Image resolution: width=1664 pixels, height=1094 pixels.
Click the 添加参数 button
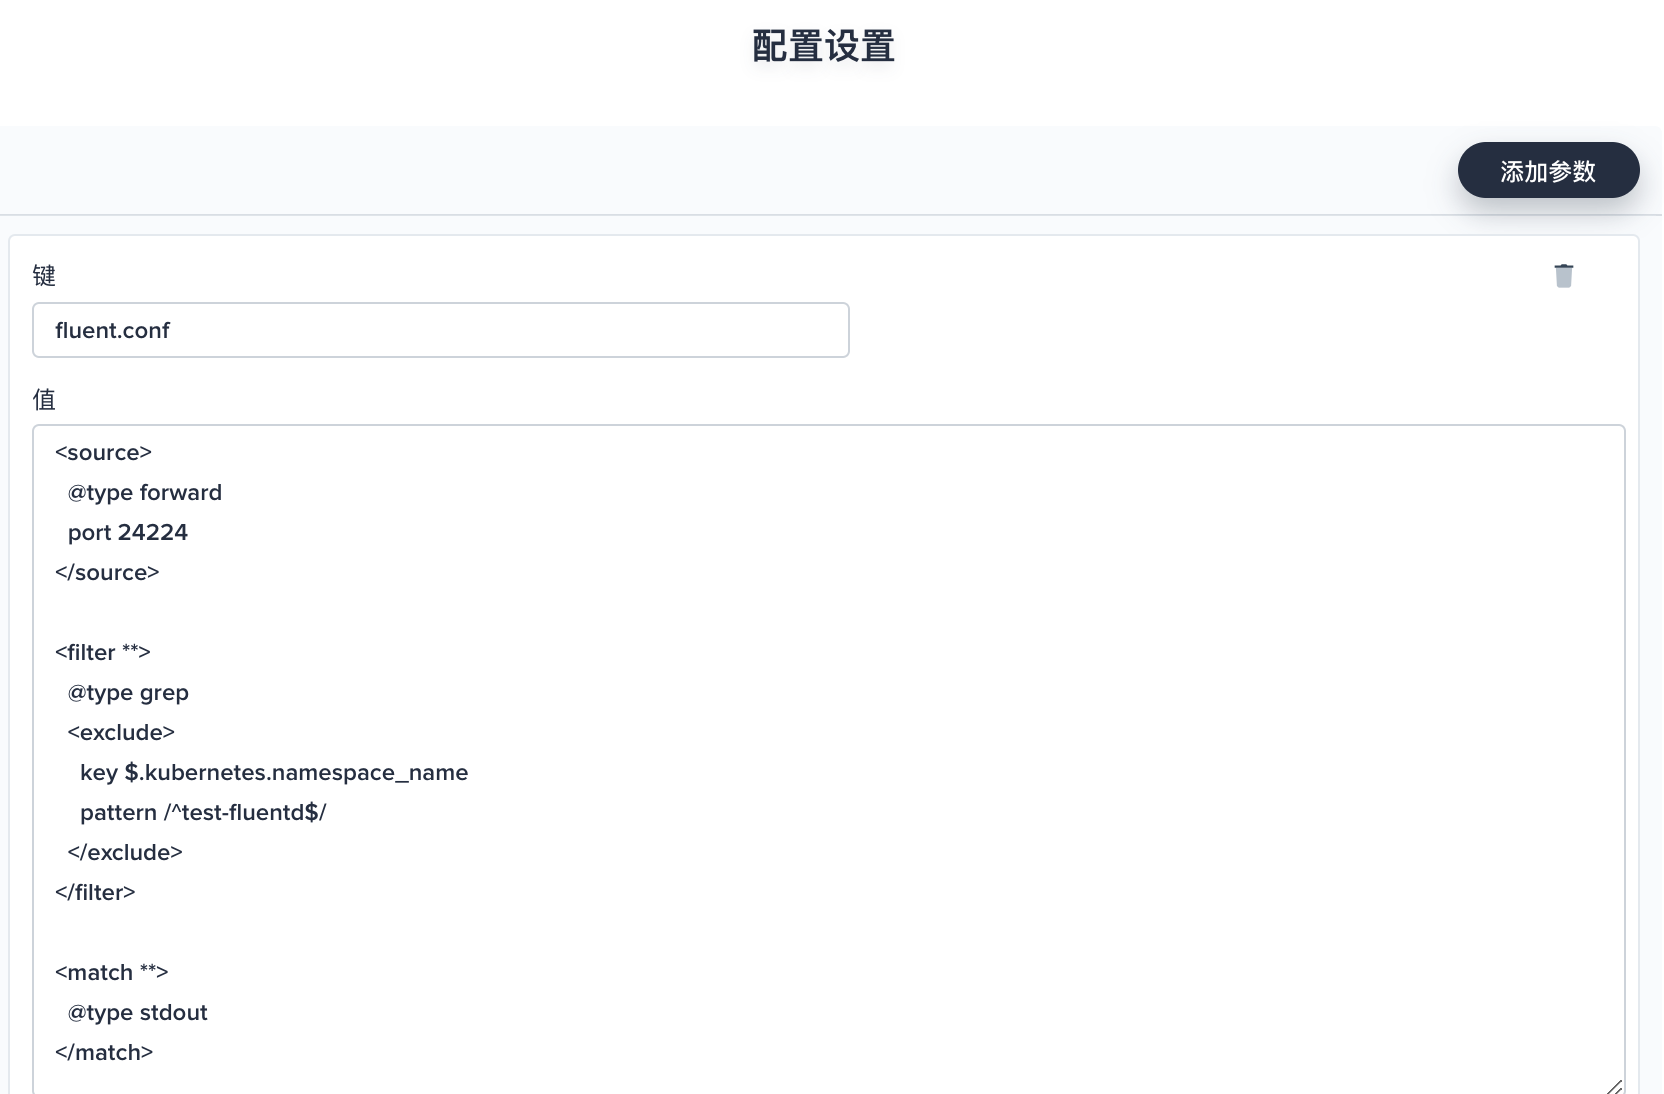(x=1548, y=170)
